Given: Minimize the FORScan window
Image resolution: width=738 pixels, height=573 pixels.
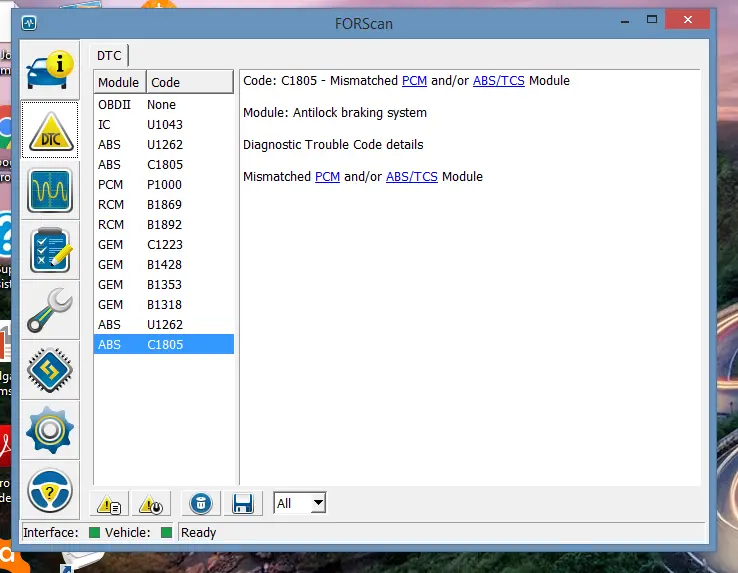Looking at the screenshot, I should 625,21.
